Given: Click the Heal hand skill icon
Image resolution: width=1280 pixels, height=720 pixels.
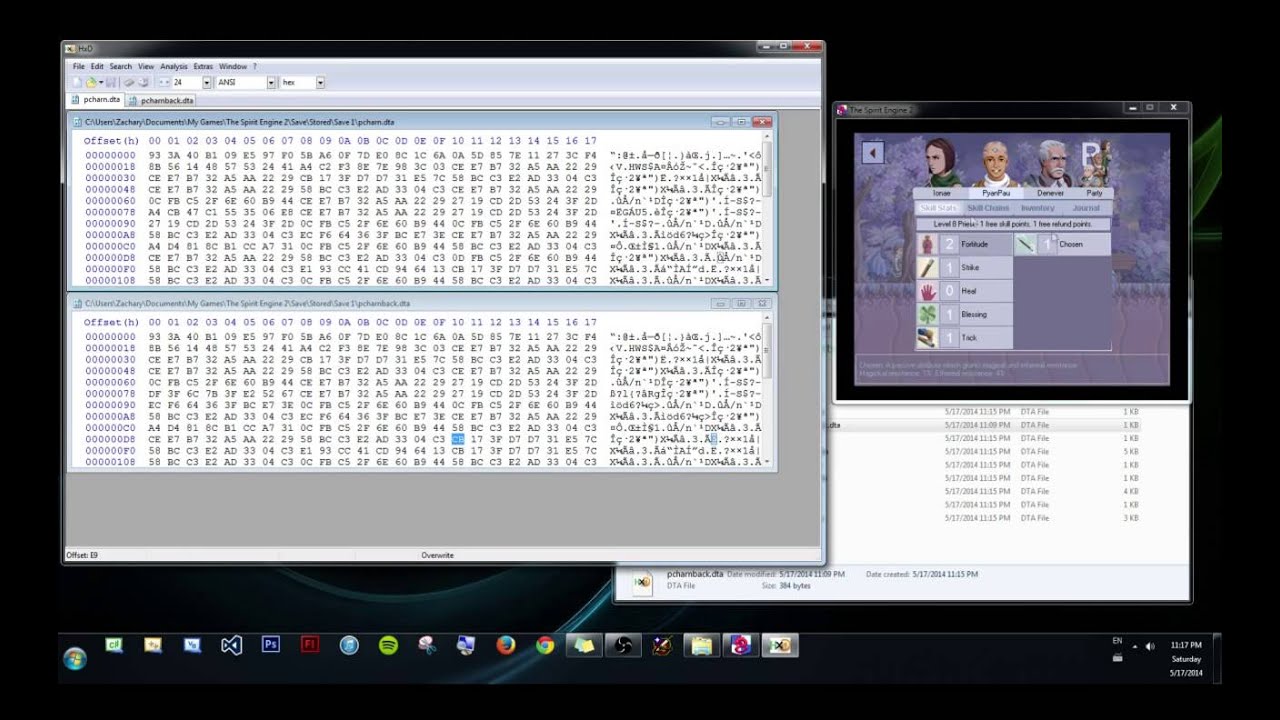Looking at the screenshot, I should pos(927,291).
